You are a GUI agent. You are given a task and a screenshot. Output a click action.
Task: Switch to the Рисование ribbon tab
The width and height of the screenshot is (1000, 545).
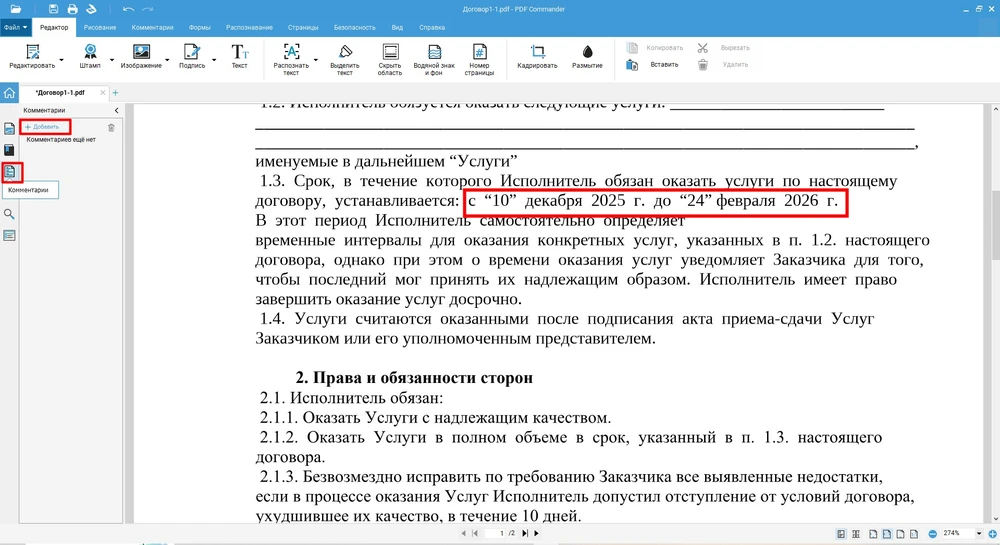coord(99,27)
